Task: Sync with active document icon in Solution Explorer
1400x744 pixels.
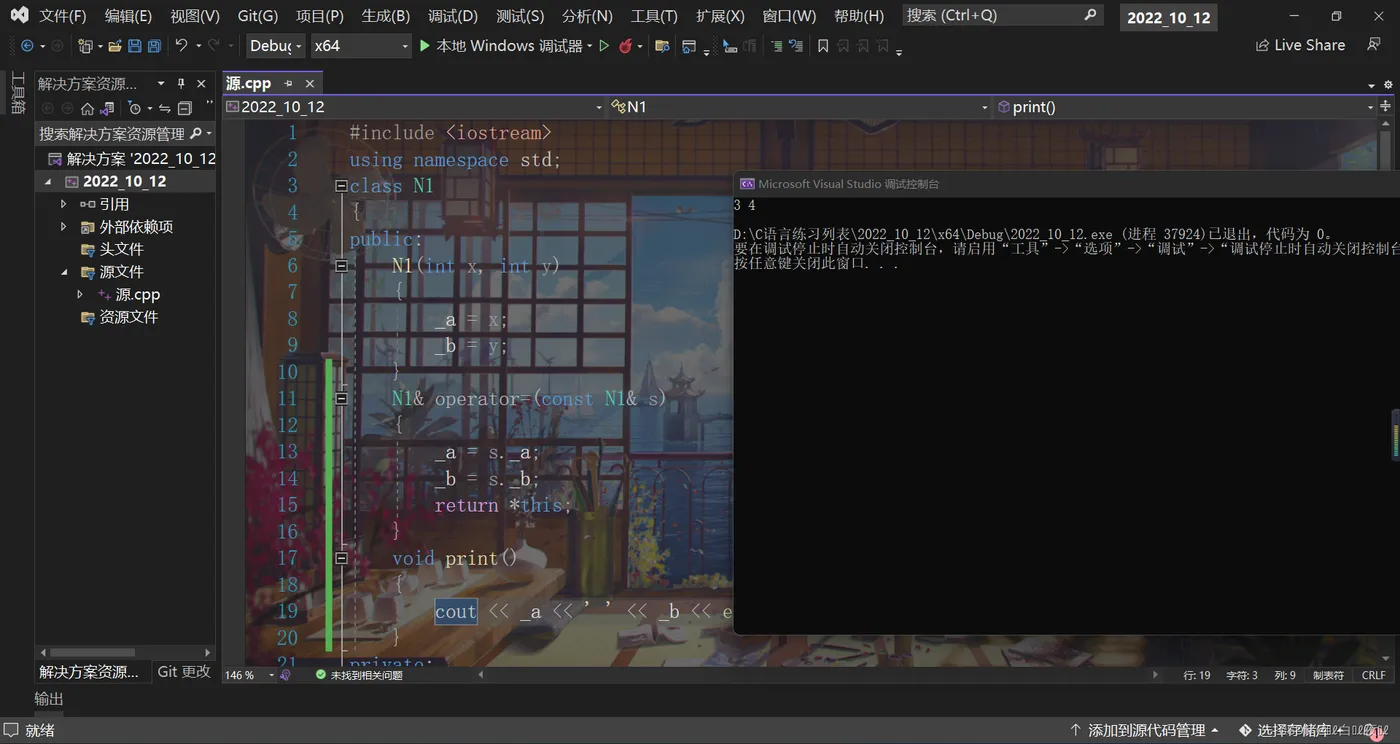Action: pyautogui.click(x=165, y=108)
